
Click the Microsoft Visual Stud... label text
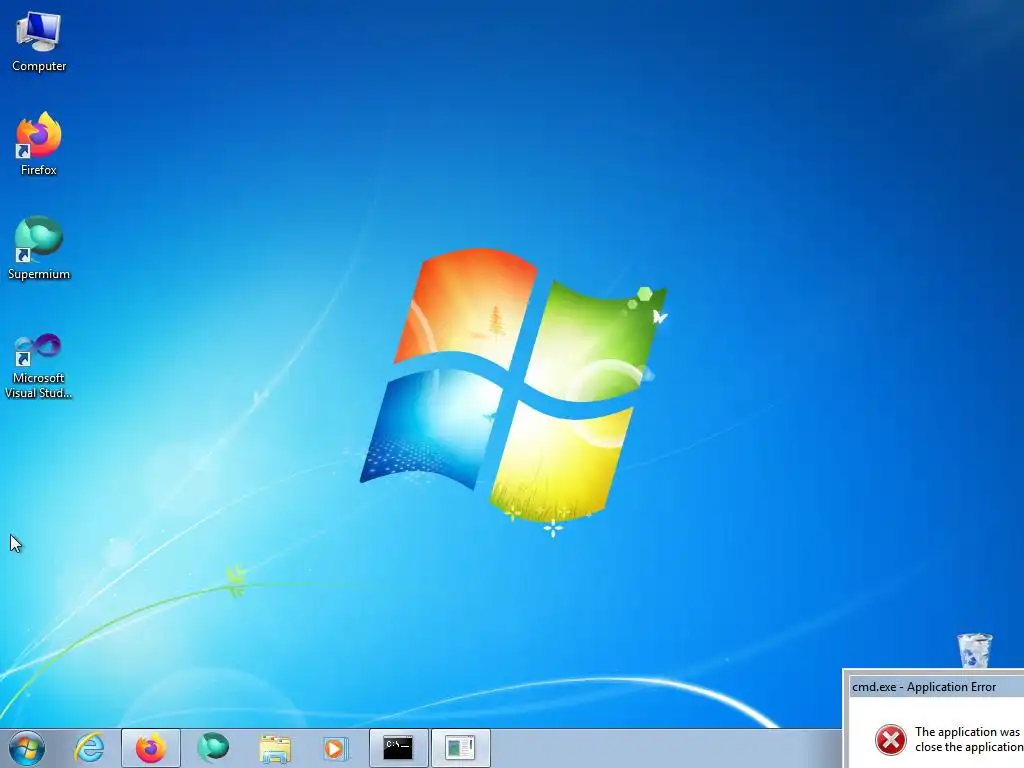tap(39, 385)
